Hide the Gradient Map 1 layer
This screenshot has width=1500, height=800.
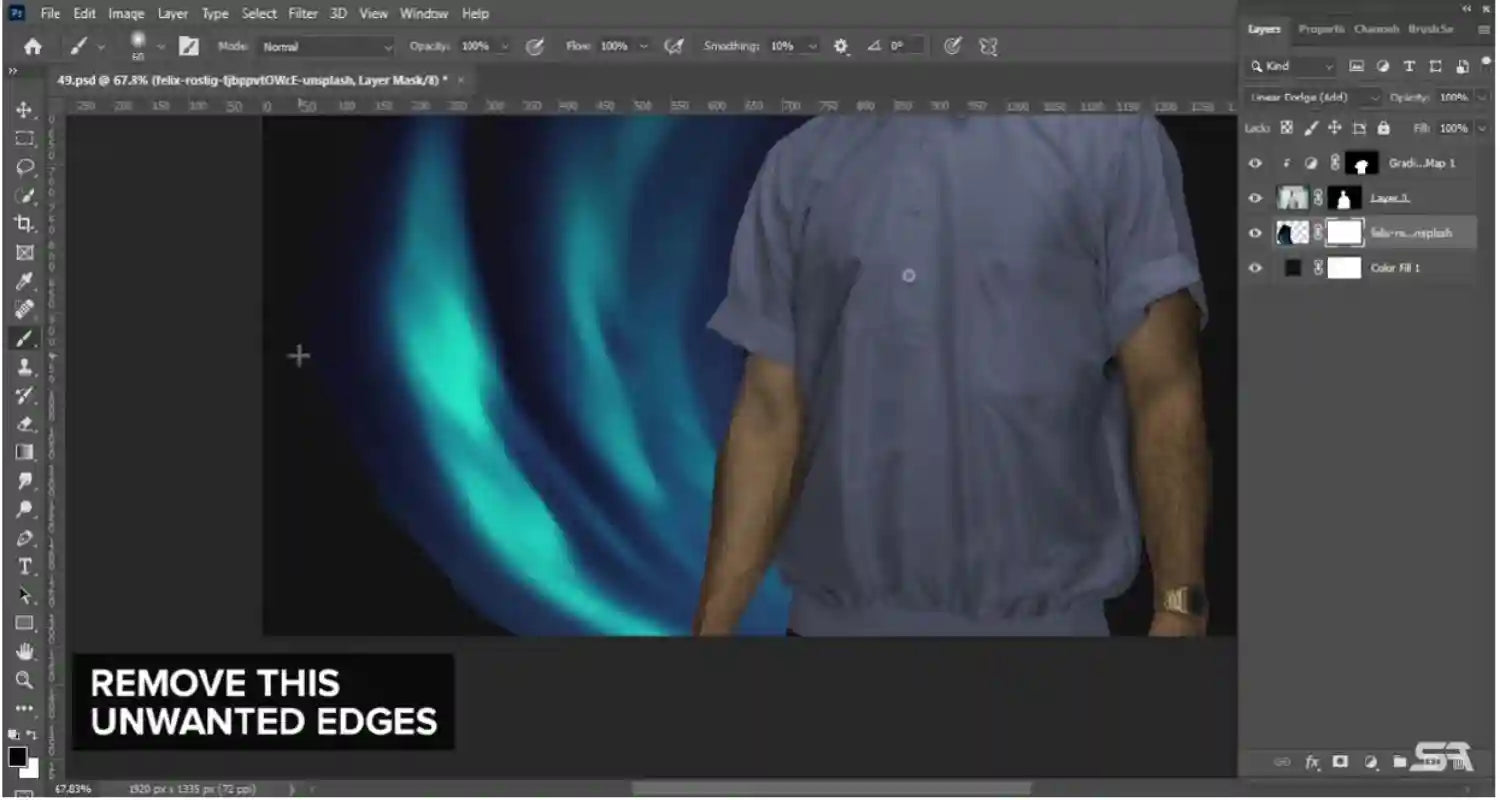click(1256, 163)
